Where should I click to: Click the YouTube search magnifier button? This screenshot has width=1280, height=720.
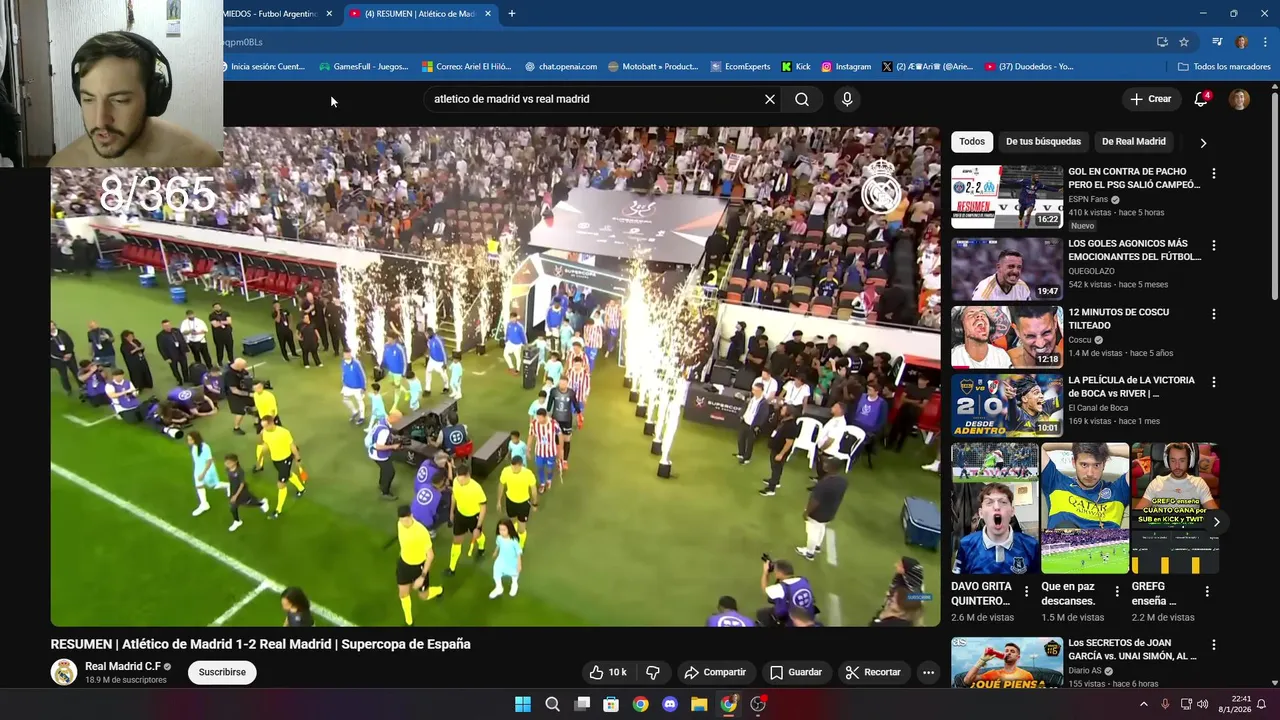pos(802,99)
